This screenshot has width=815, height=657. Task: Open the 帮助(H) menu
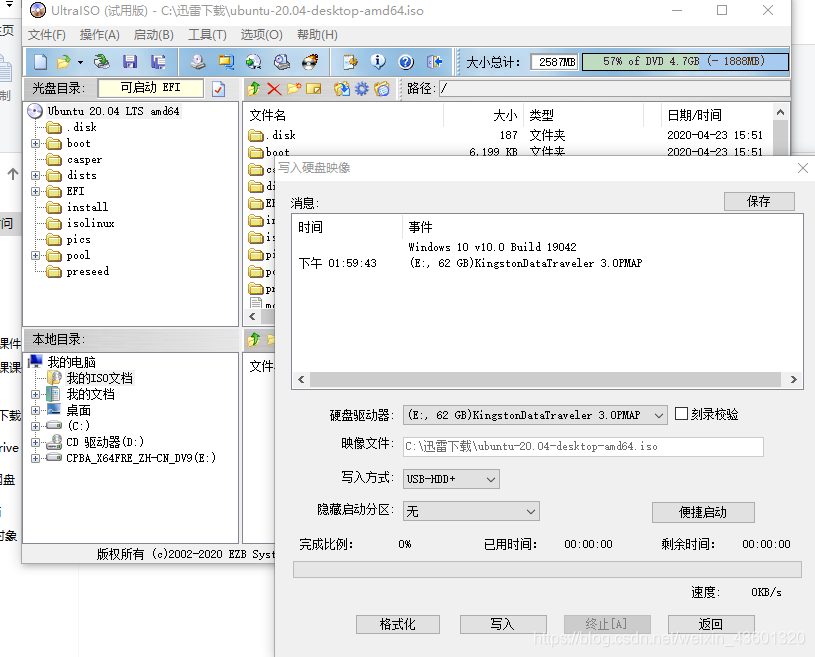pos(317,35)
